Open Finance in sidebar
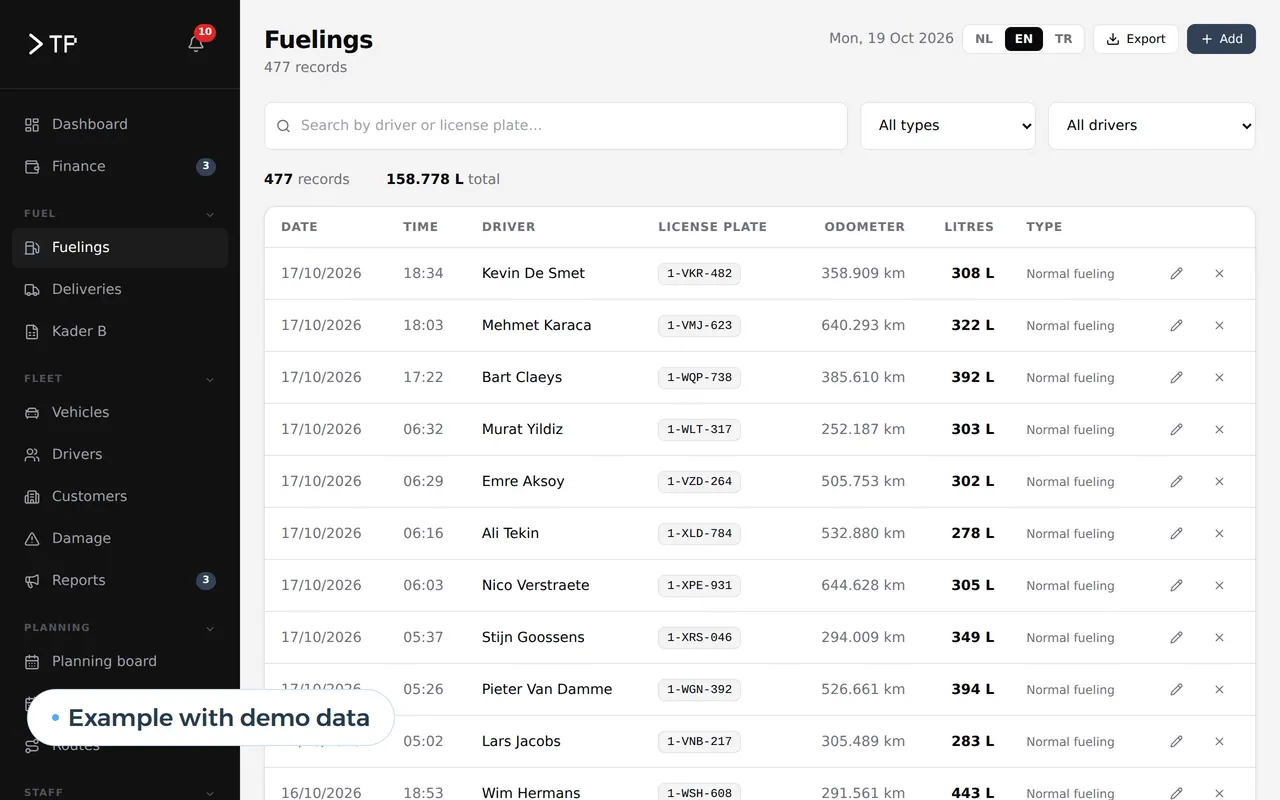The image size is (1280, 800). 120,167
